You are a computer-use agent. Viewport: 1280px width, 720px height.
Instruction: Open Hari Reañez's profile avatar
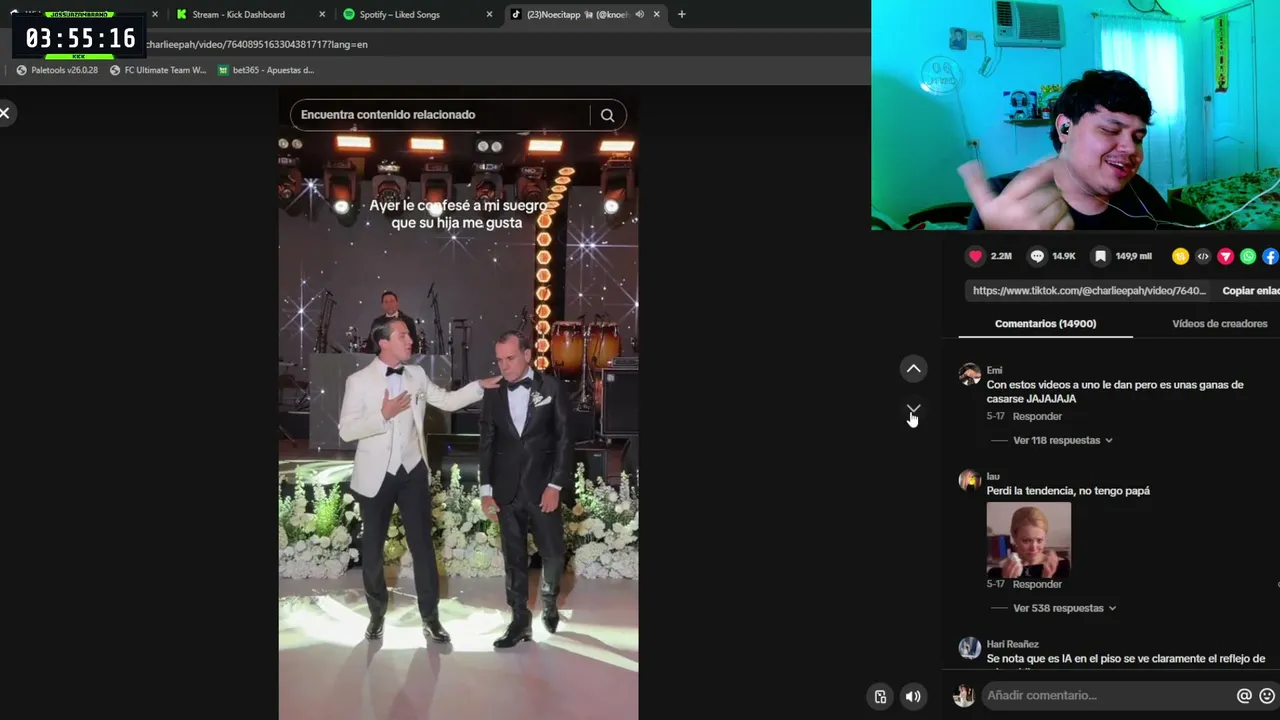click(969, 648)
